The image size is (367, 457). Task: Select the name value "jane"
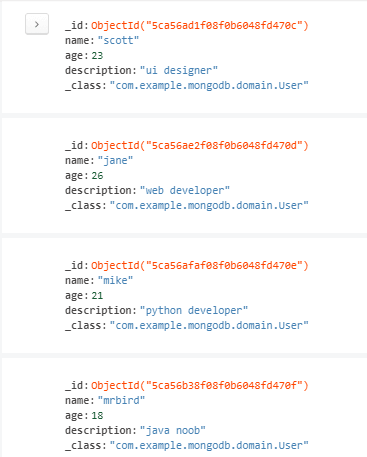[115, 160]
